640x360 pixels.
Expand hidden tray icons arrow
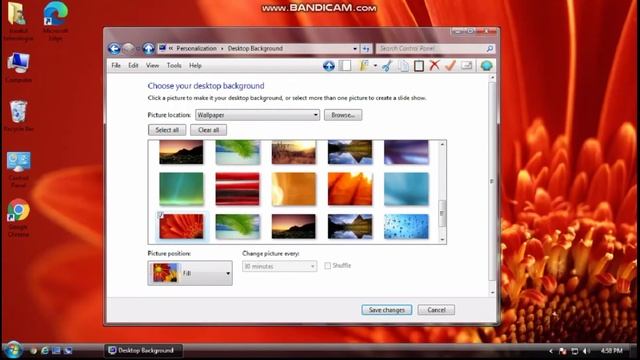pos(551,351)
